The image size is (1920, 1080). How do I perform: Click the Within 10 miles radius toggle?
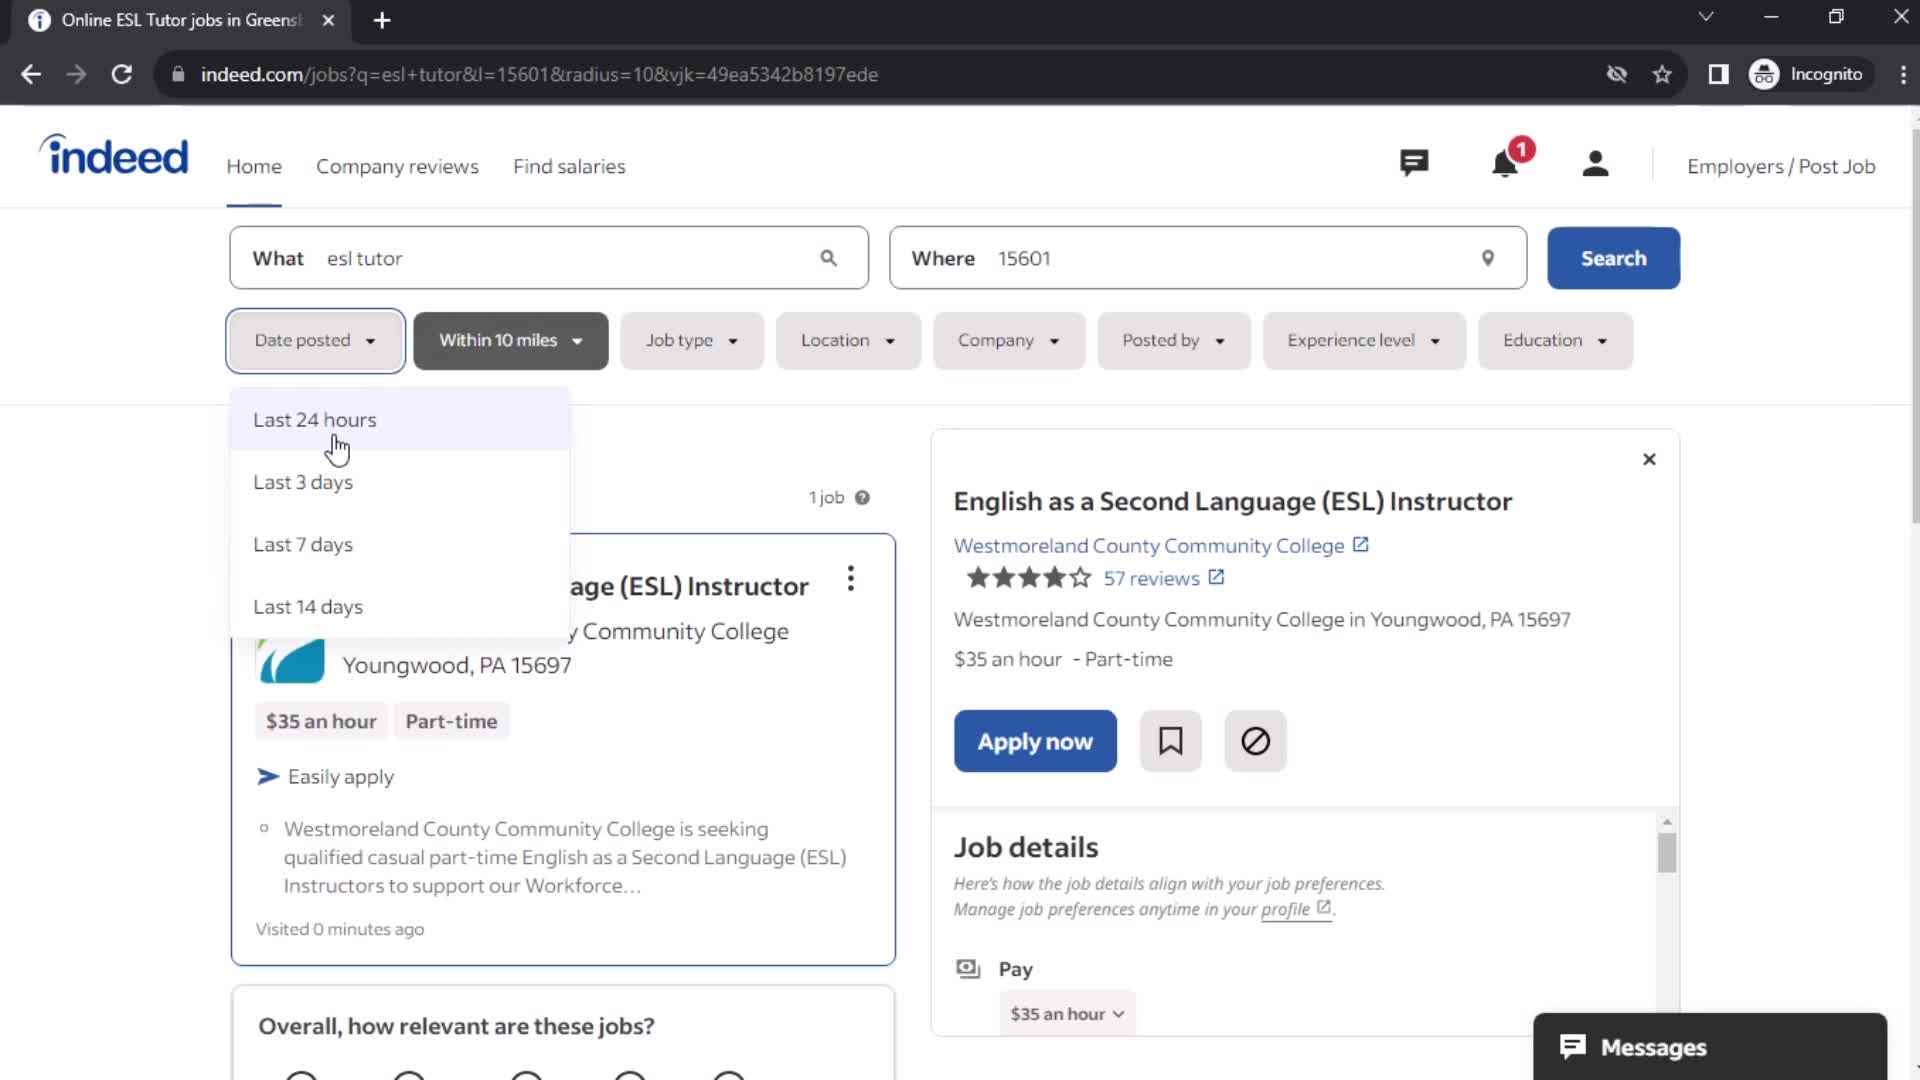point(510,340)
